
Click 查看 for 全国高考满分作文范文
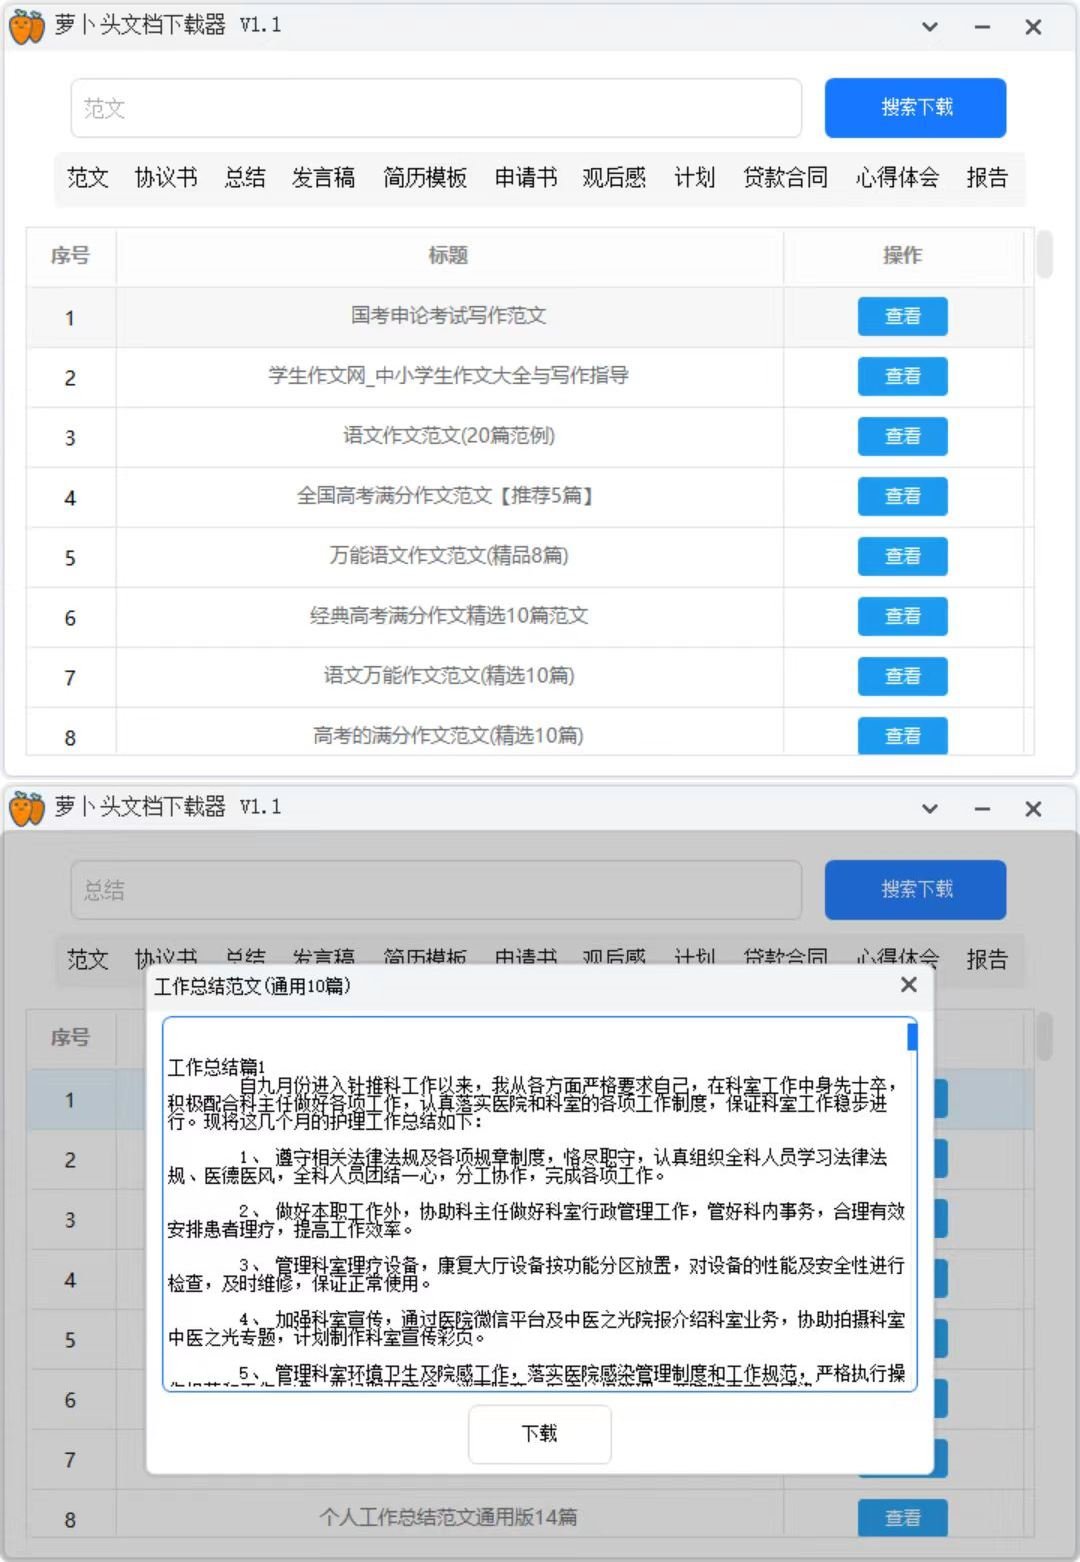[x=902, y=497]
